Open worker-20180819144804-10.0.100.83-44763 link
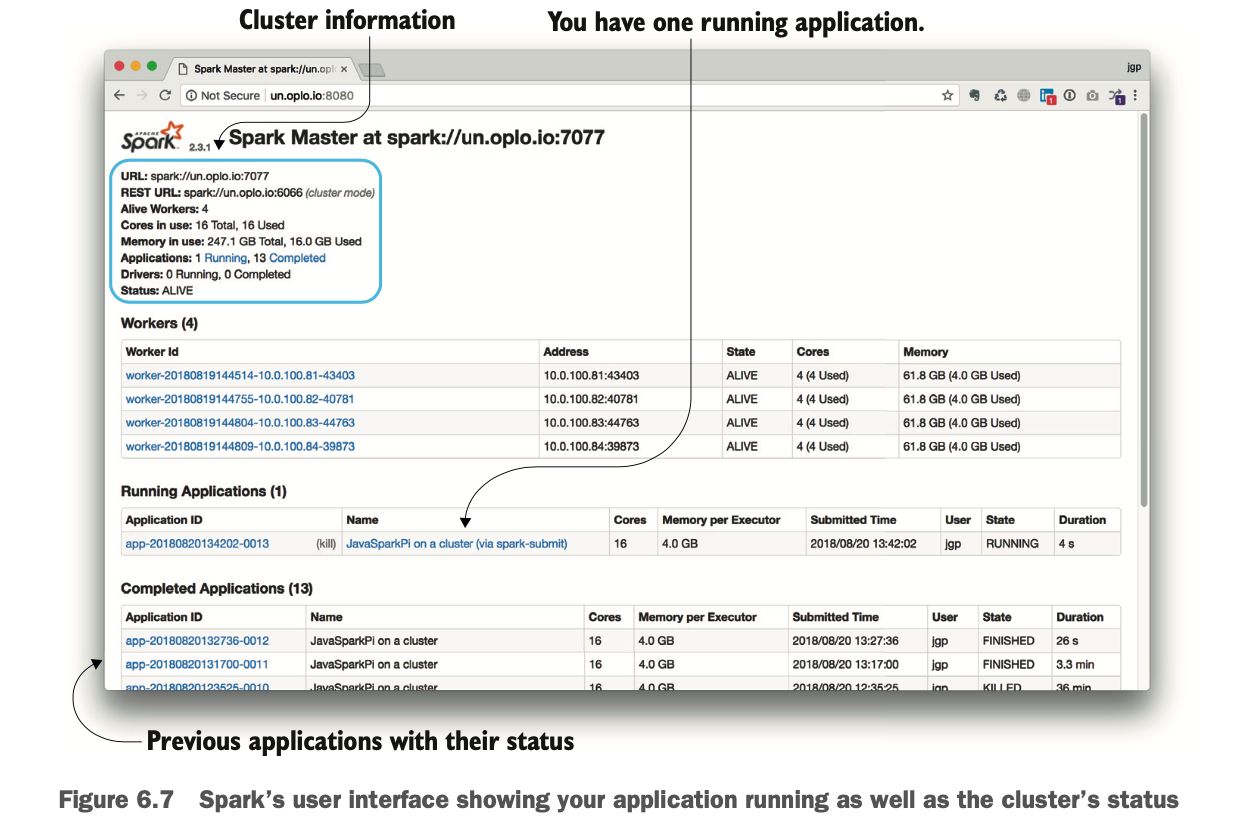 [x=240, y=423]
